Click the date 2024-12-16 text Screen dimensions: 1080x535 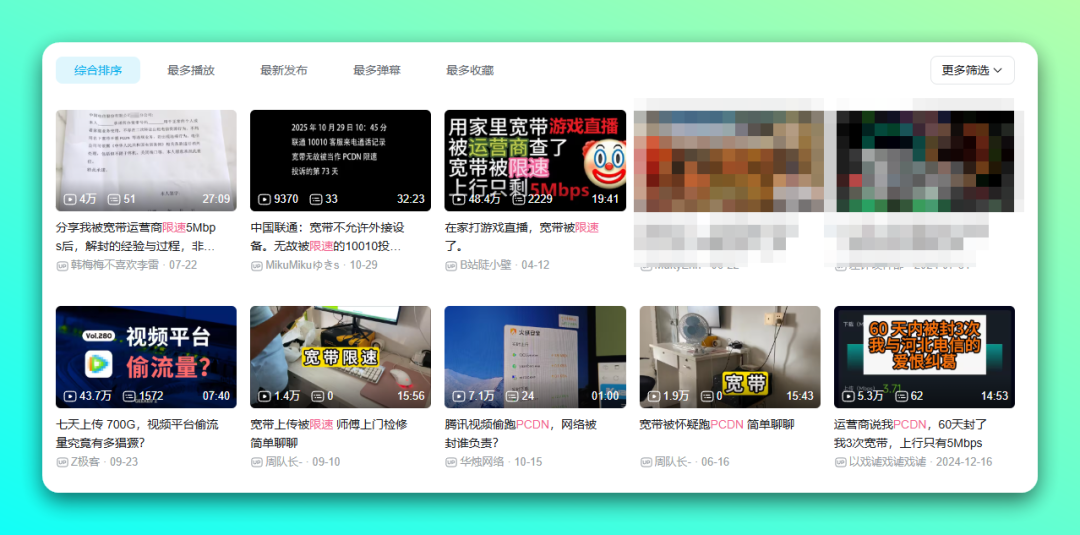click(x=964, y=461)
